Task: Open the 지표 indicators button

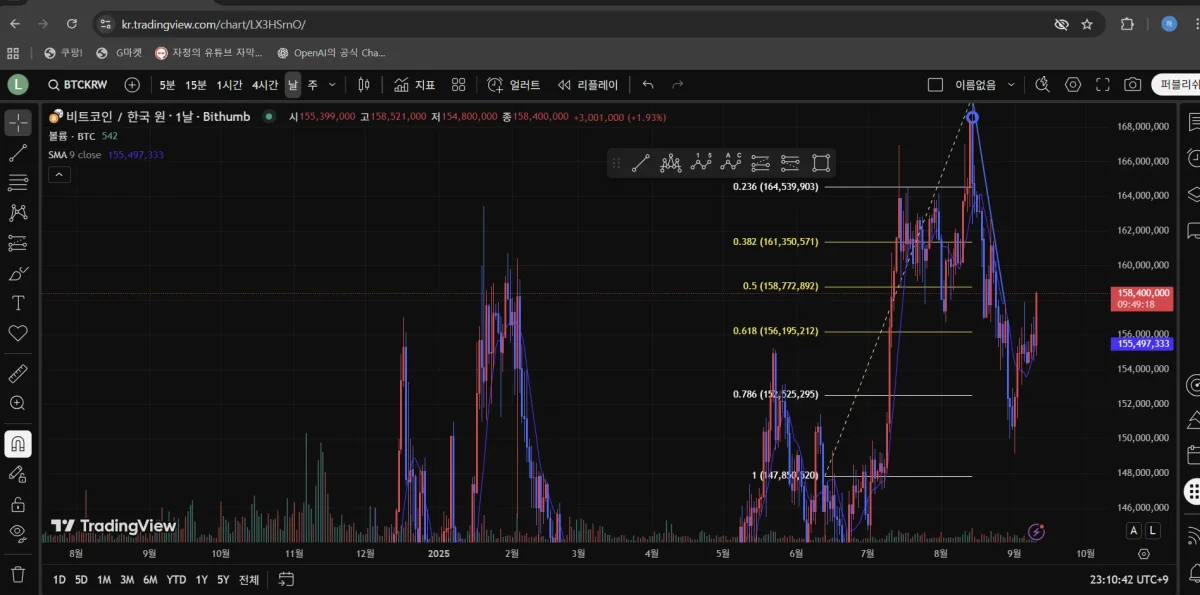Action: [414, 85]
